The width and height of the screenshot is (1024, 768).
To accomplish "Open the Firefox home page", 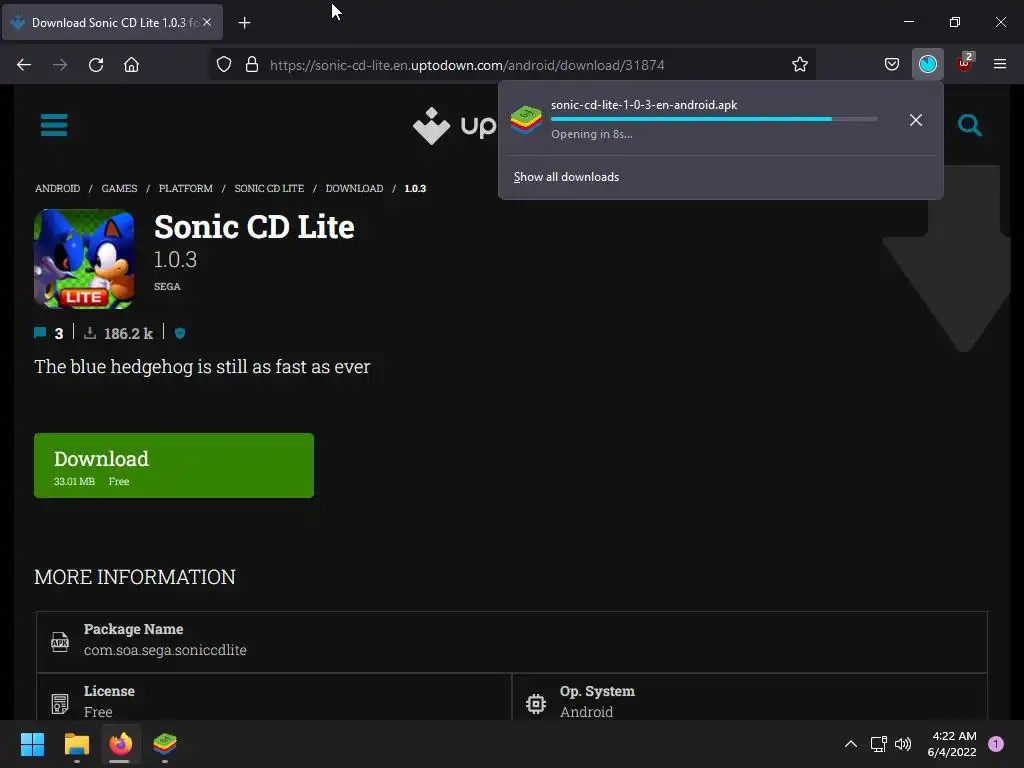I will tap(131, 65).
